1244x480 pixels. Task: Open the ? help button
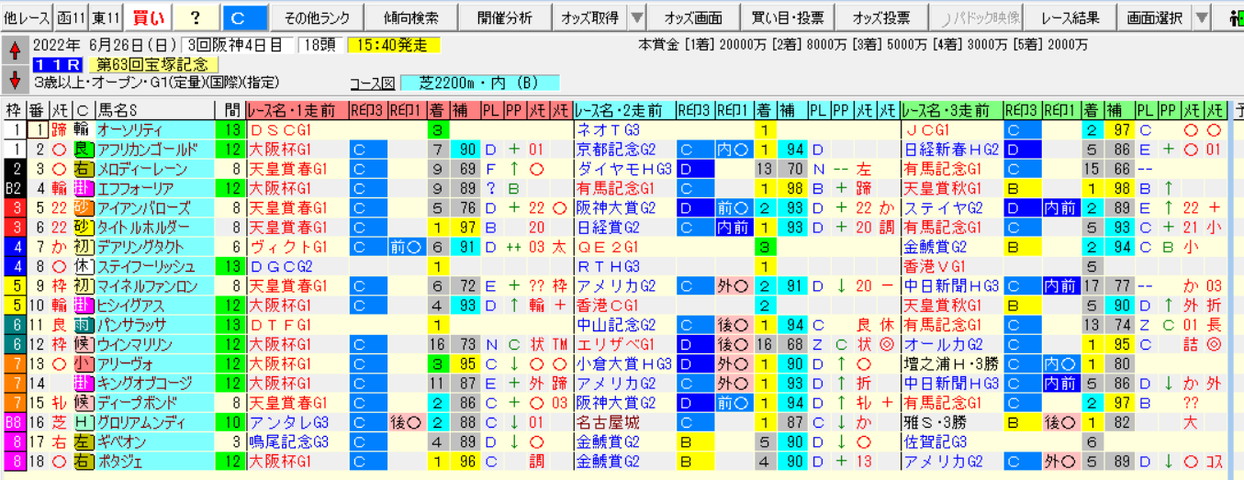pyautogui.click(x=195, y=17)
